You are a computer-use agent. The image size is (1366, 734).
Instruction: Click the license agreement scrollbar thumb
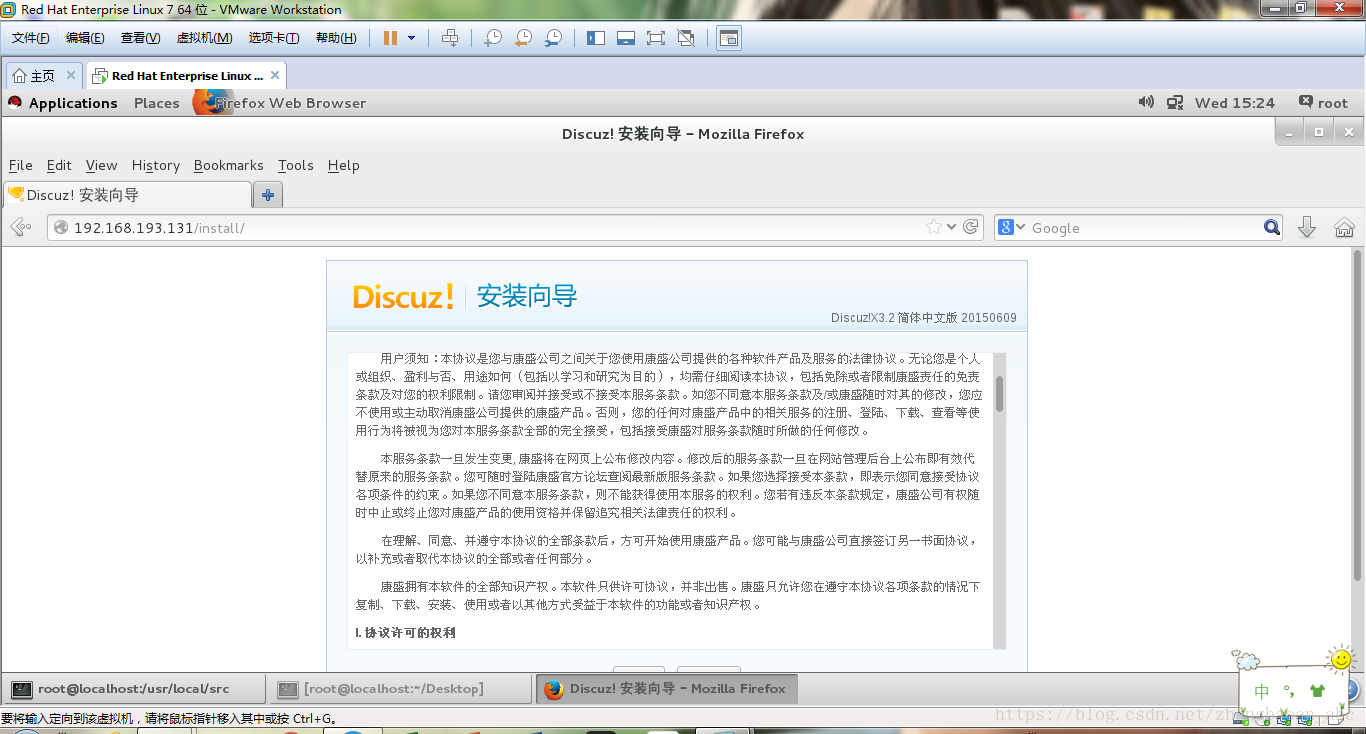pyautogui.click(x=999, y=394)
